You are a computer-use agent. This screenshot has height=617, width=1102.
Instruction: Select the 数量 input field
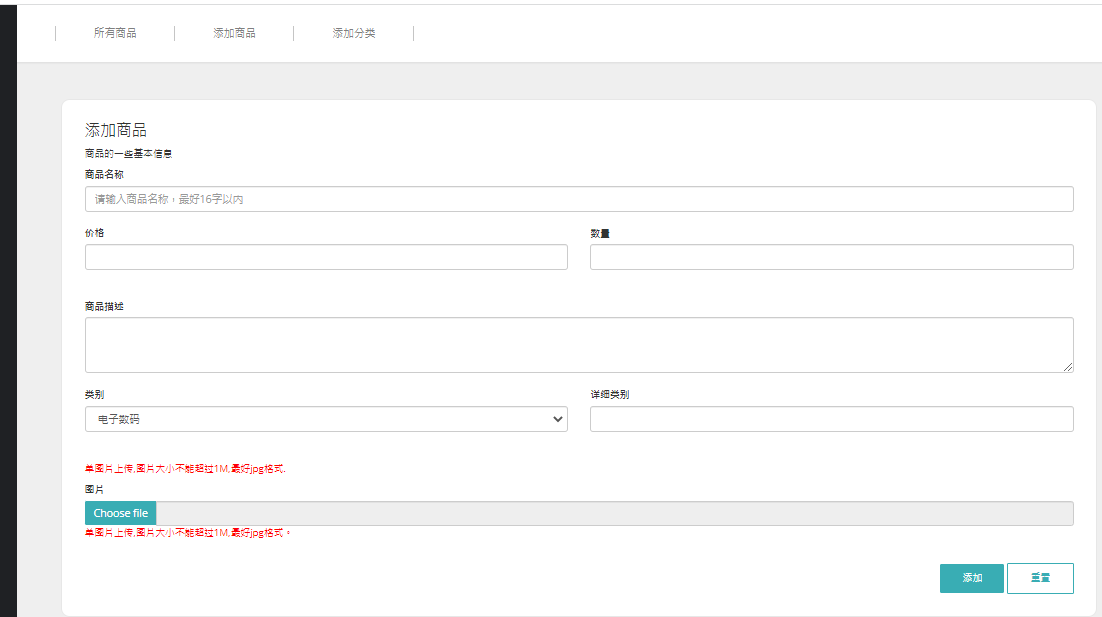pyautogui.click(x=831, y=257)
